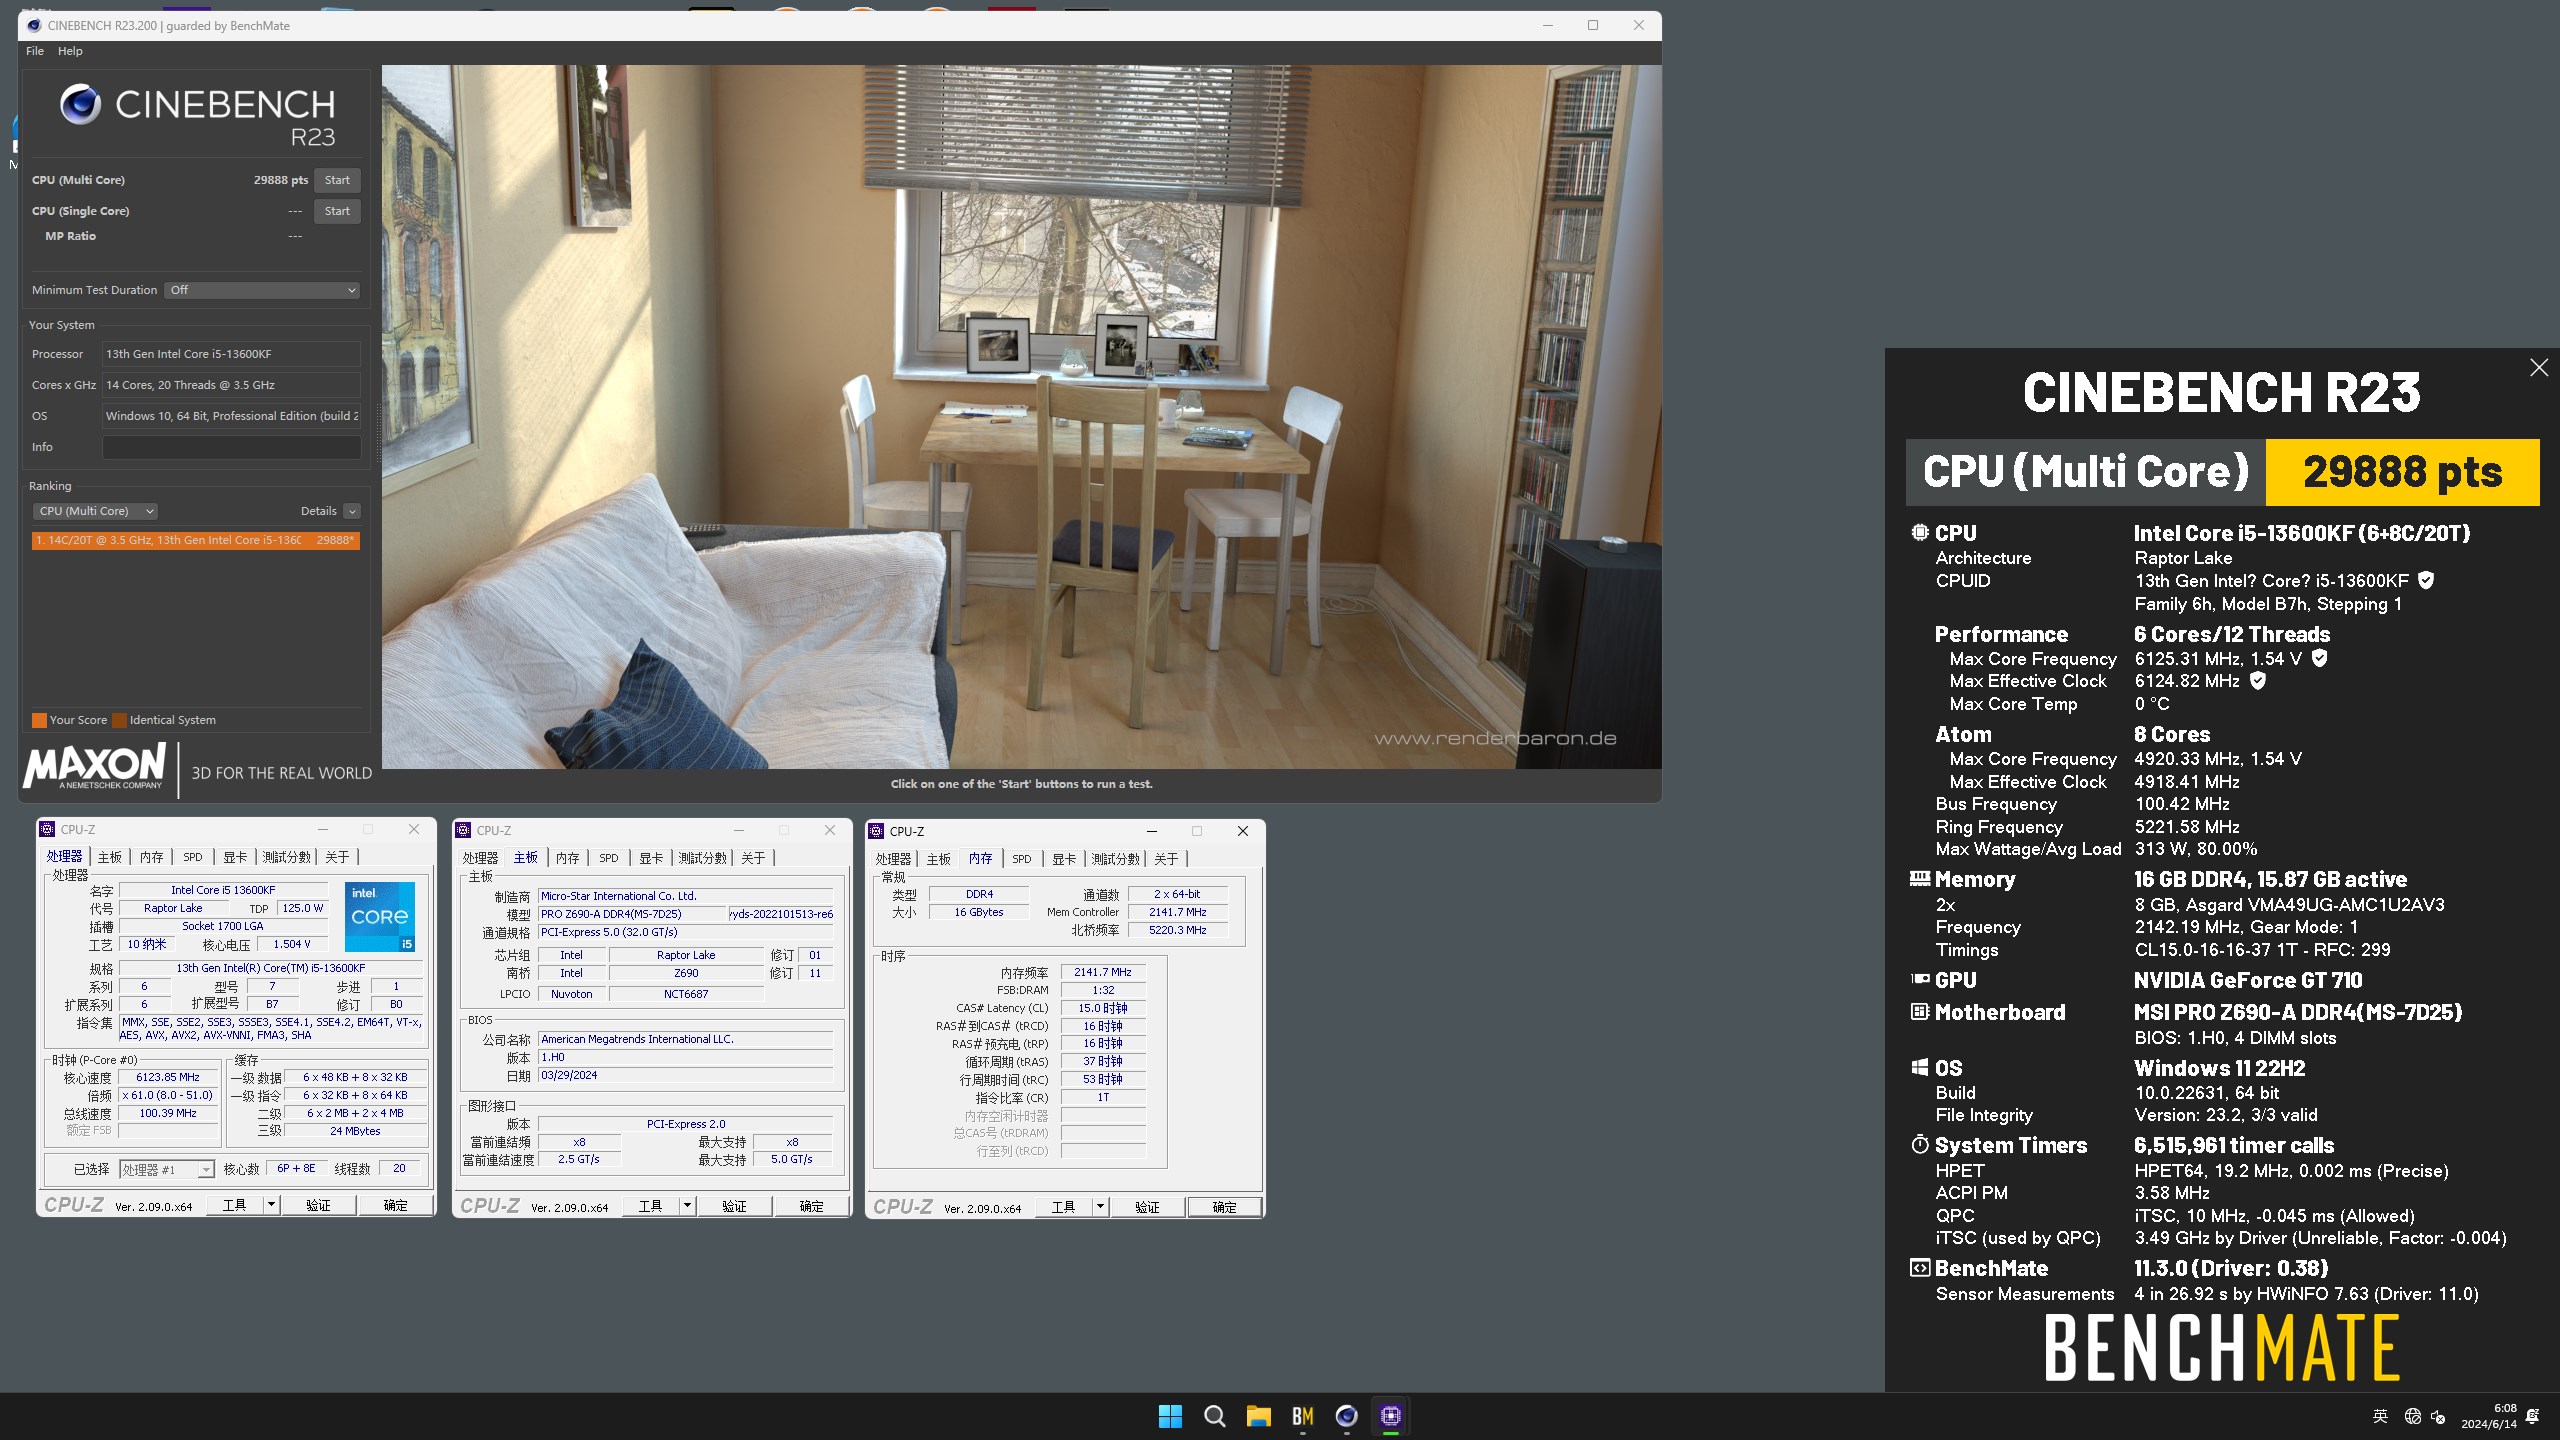This screenshot has height=1440, width=2560.
Task: Click NVIDIA GeForce GT 710 text
Action: pyautogui.click(x=2248, y=980)
